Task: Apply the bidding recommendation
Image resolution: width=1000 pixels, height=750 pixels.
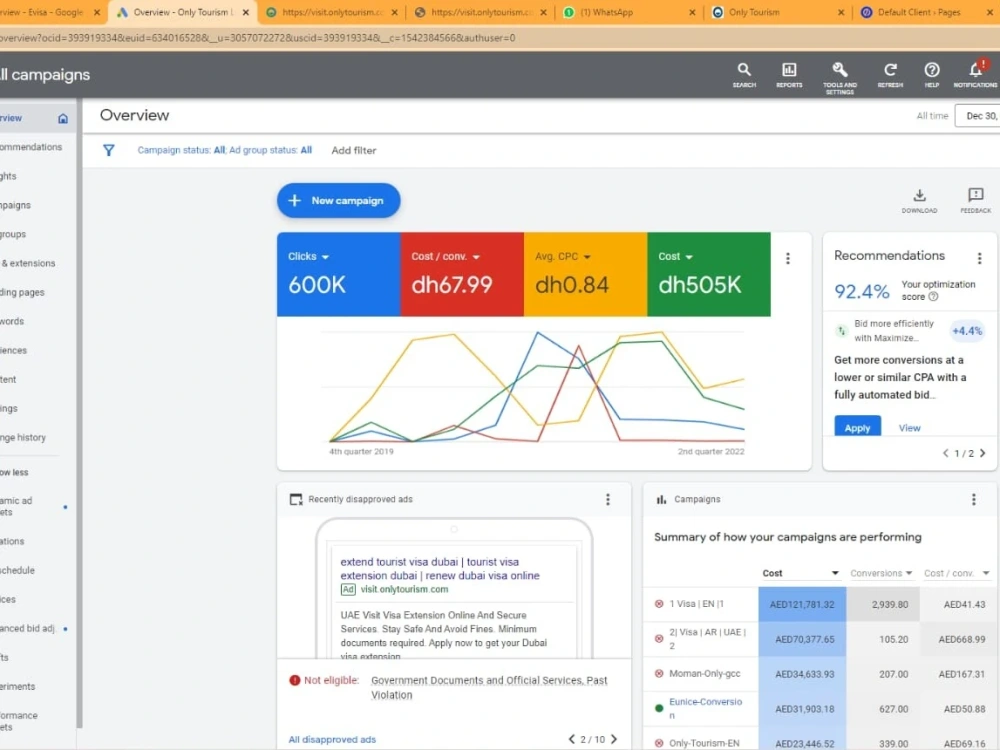Action: pyautogui.click(x=857, y=427)
